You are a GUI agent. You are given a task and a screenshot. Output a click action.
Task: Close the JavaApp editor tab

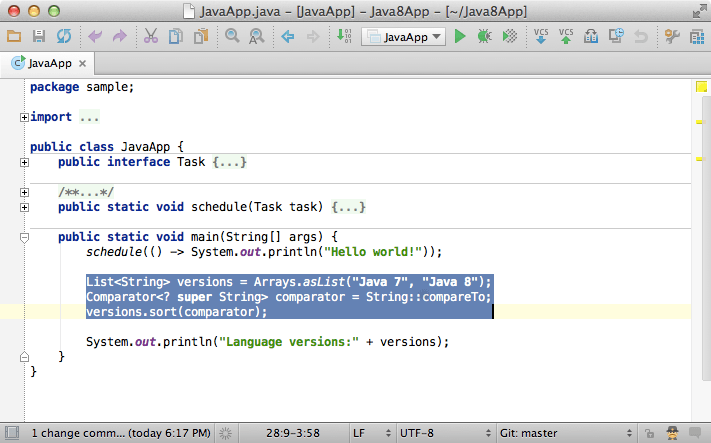(83, 63)
